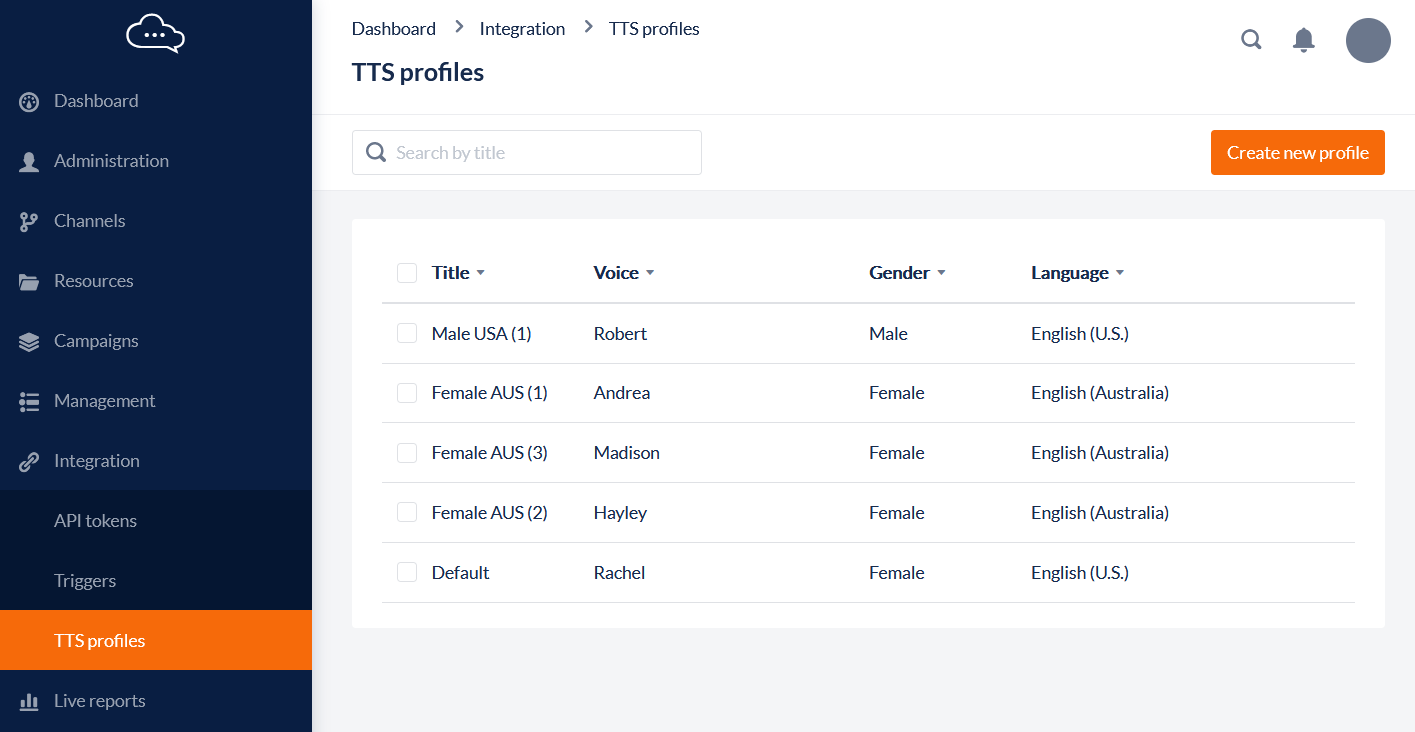Open the search magnifier in header
Image resolution: width=1415 pixels, height=732 pixels.
[1251, 40]
